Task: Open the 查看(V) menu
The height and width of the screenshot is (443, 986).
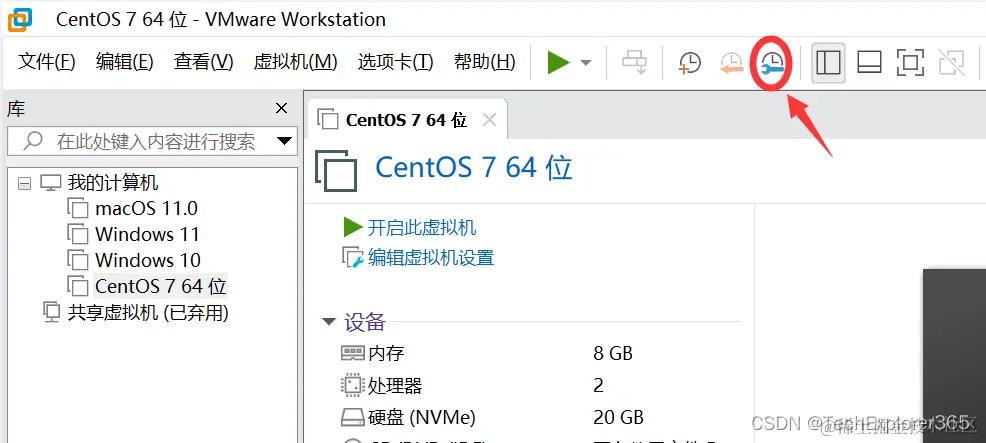Action: (204, 62)
